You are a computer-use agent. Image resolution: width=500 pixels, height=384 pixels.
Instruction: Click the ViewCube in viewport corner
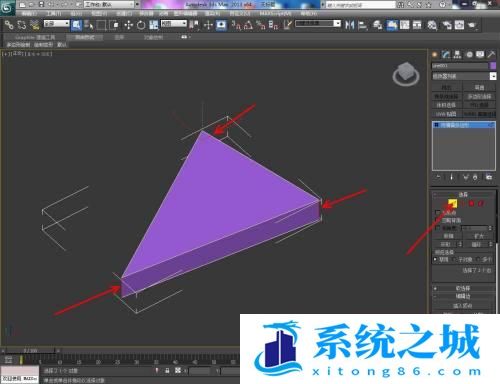[406, 74]
